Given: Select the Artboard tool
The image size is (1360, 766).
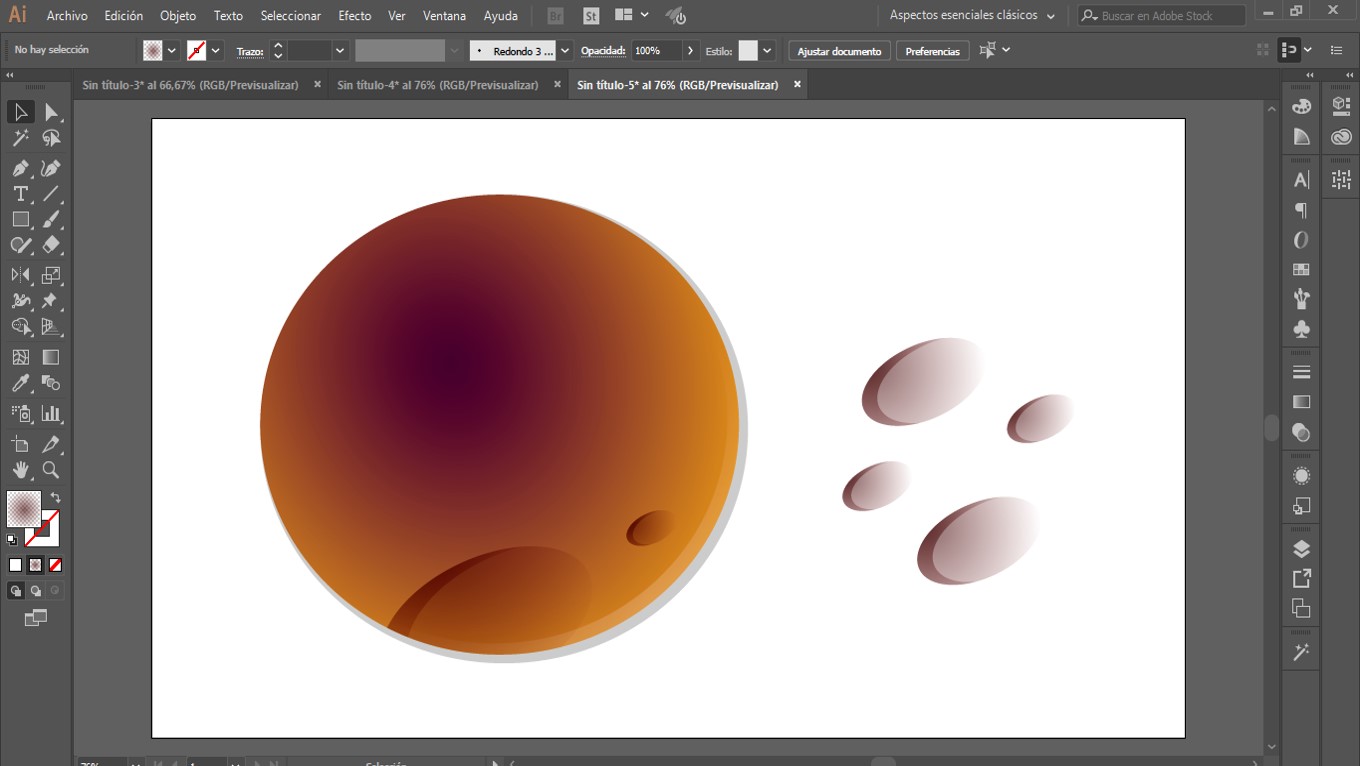Looking at the screenshot, I should 21,444.
